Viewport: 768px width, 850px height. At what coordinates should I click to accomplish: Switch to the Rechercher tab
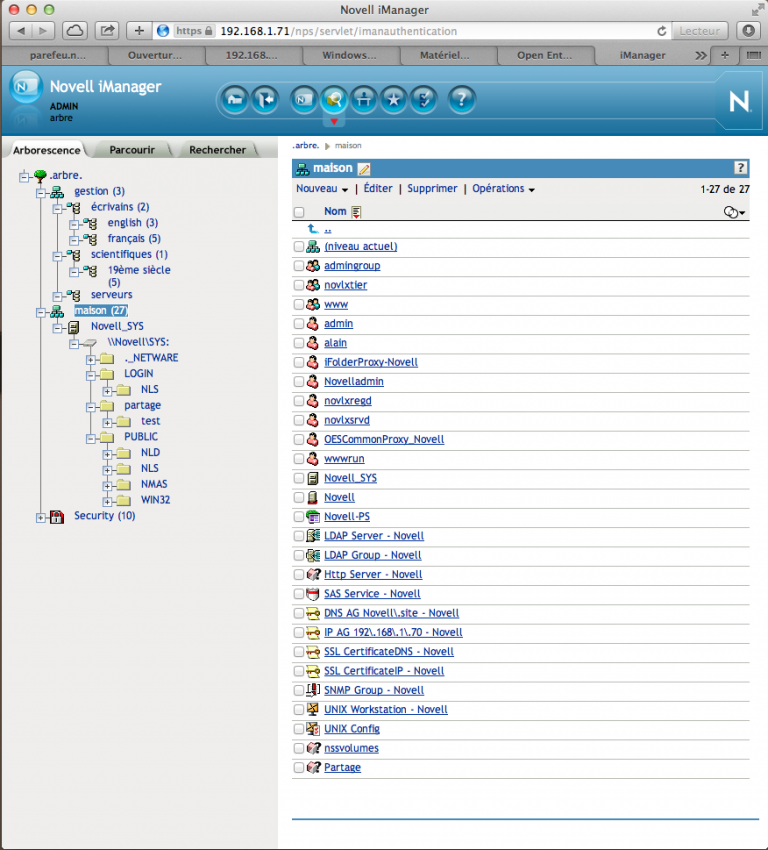click(217, 150)
